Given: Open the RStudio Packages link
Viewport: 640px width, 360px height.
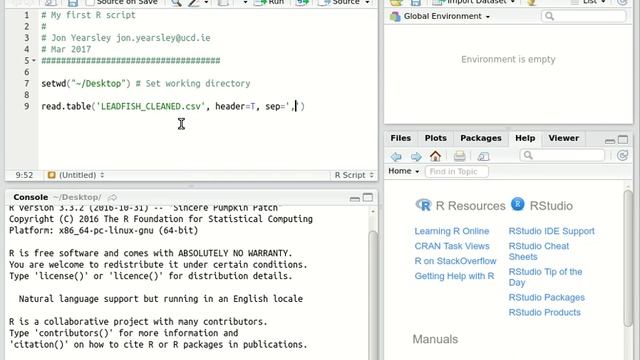Looking at the screenshot, I should pyautogui.click(x=547, y=298).
